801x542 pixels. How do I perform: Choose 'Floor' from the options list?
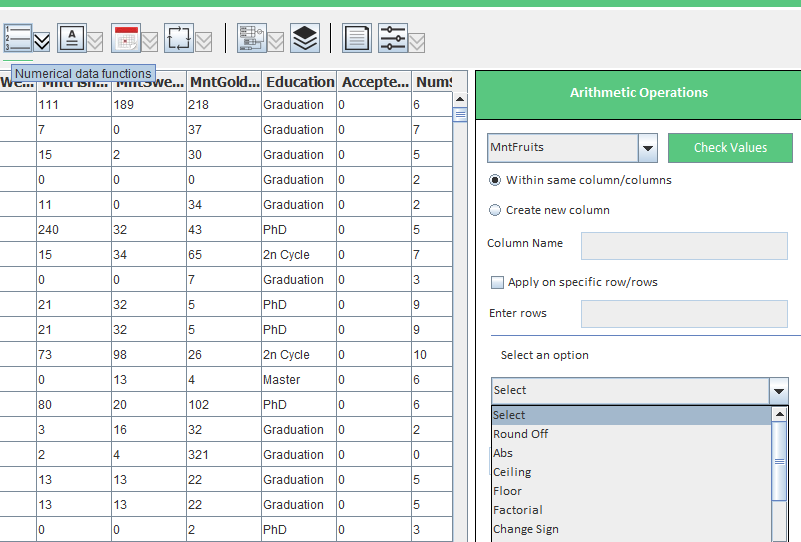[x=631, y=490]
